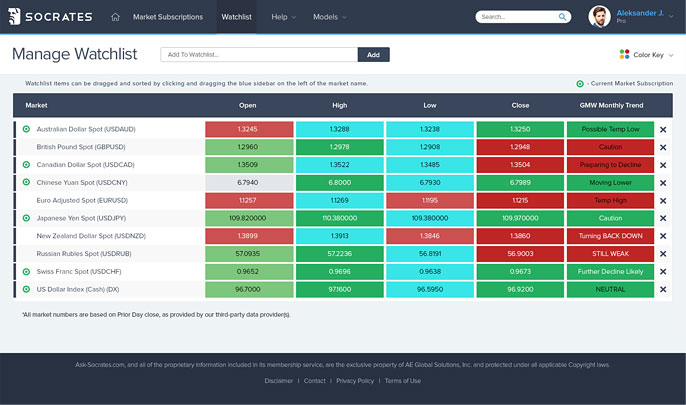
Task: Select Euro Adjusted Spot (EURUSD) name
Action: [x=82, y=200]
